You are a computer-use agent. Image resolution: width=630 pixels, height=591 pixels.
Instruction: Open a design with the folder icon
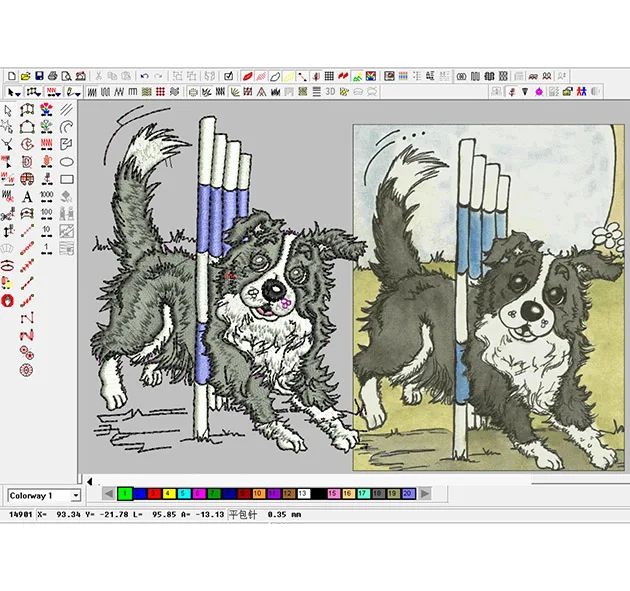(x=25, y=76)
